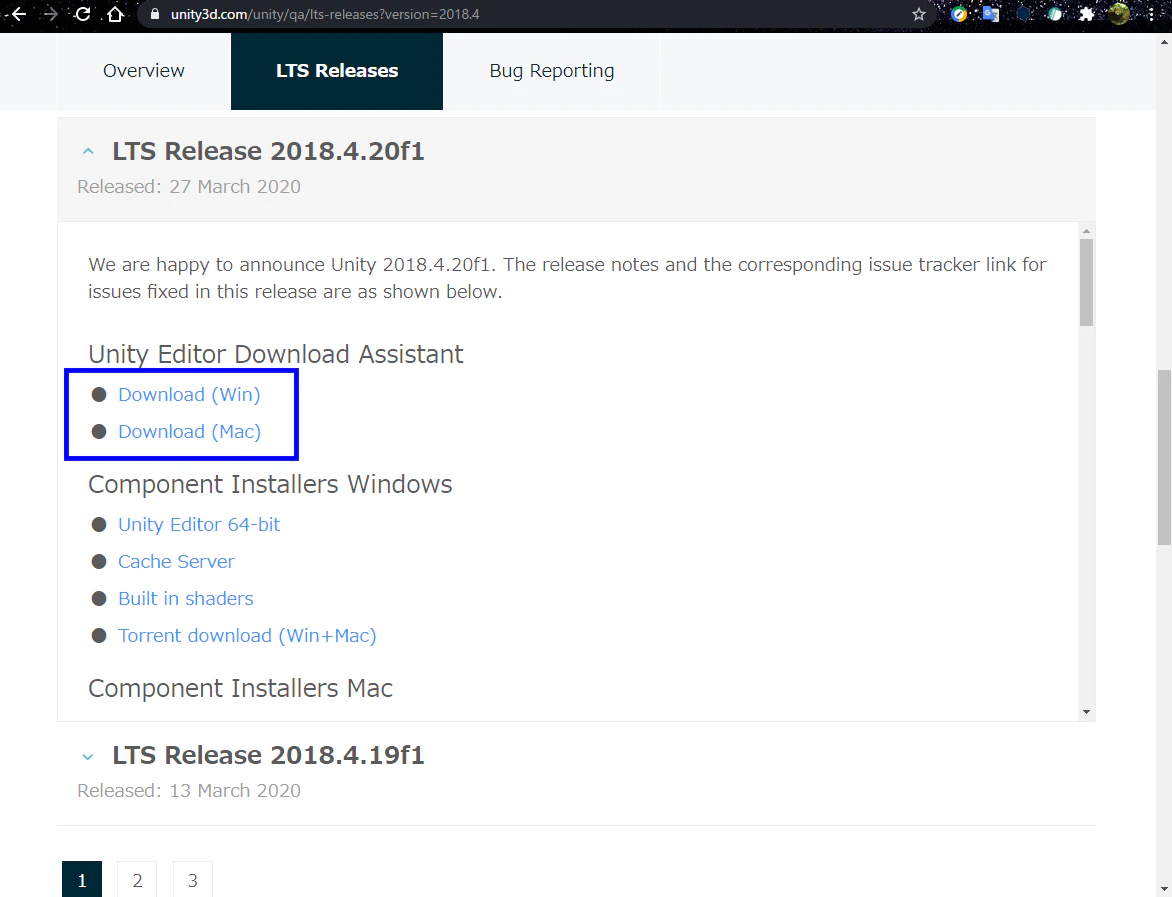Open the browser home page
1172x897 pixels.
click(115, 13)
